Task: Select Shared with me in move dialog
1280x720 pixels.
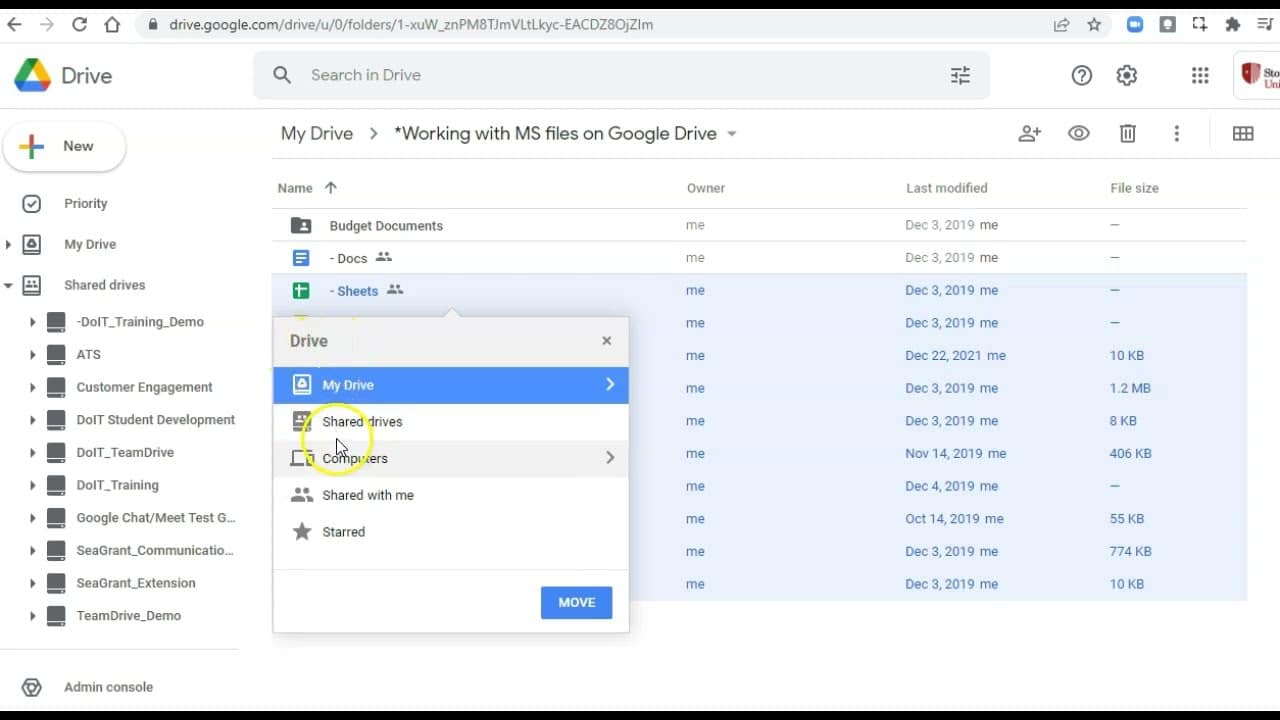Action: (x=451, y=495)
